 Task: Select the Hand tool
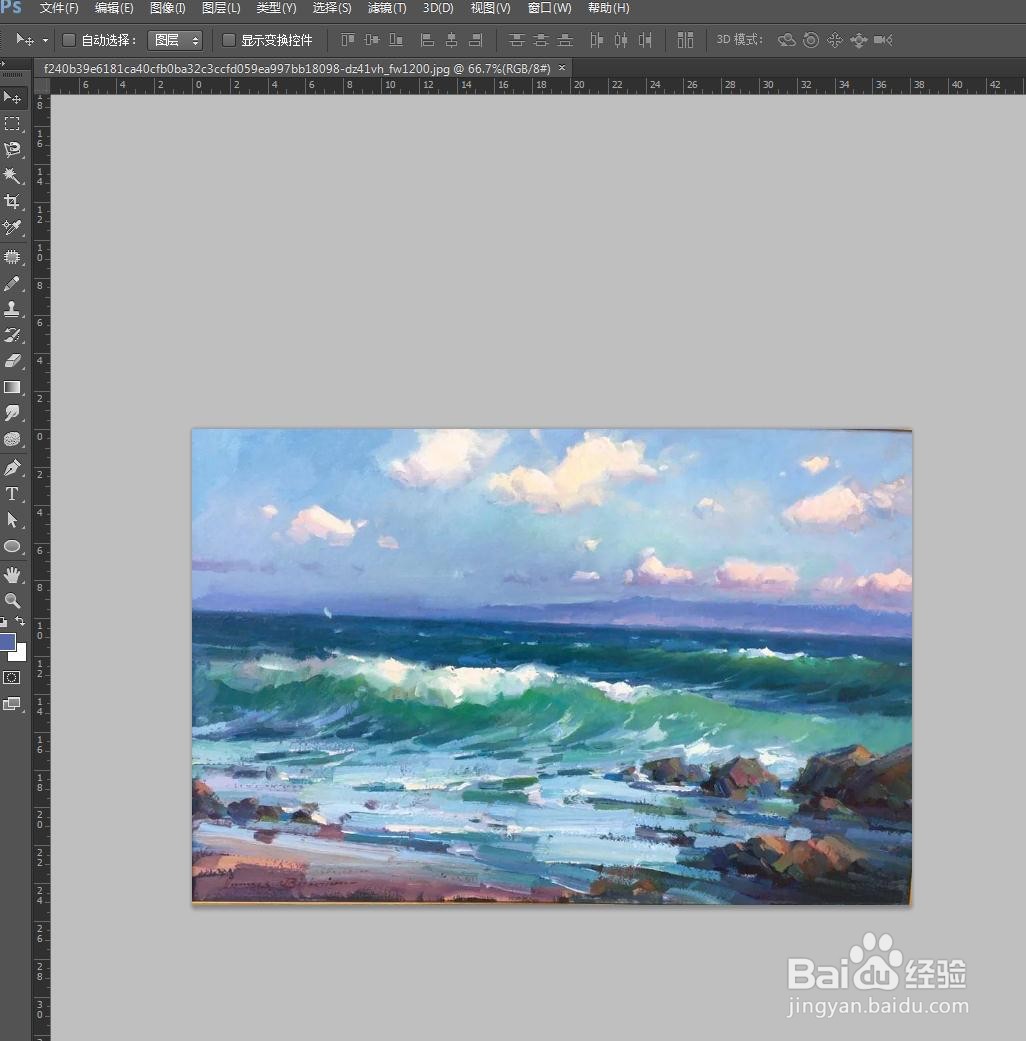(x=12, y=575)
